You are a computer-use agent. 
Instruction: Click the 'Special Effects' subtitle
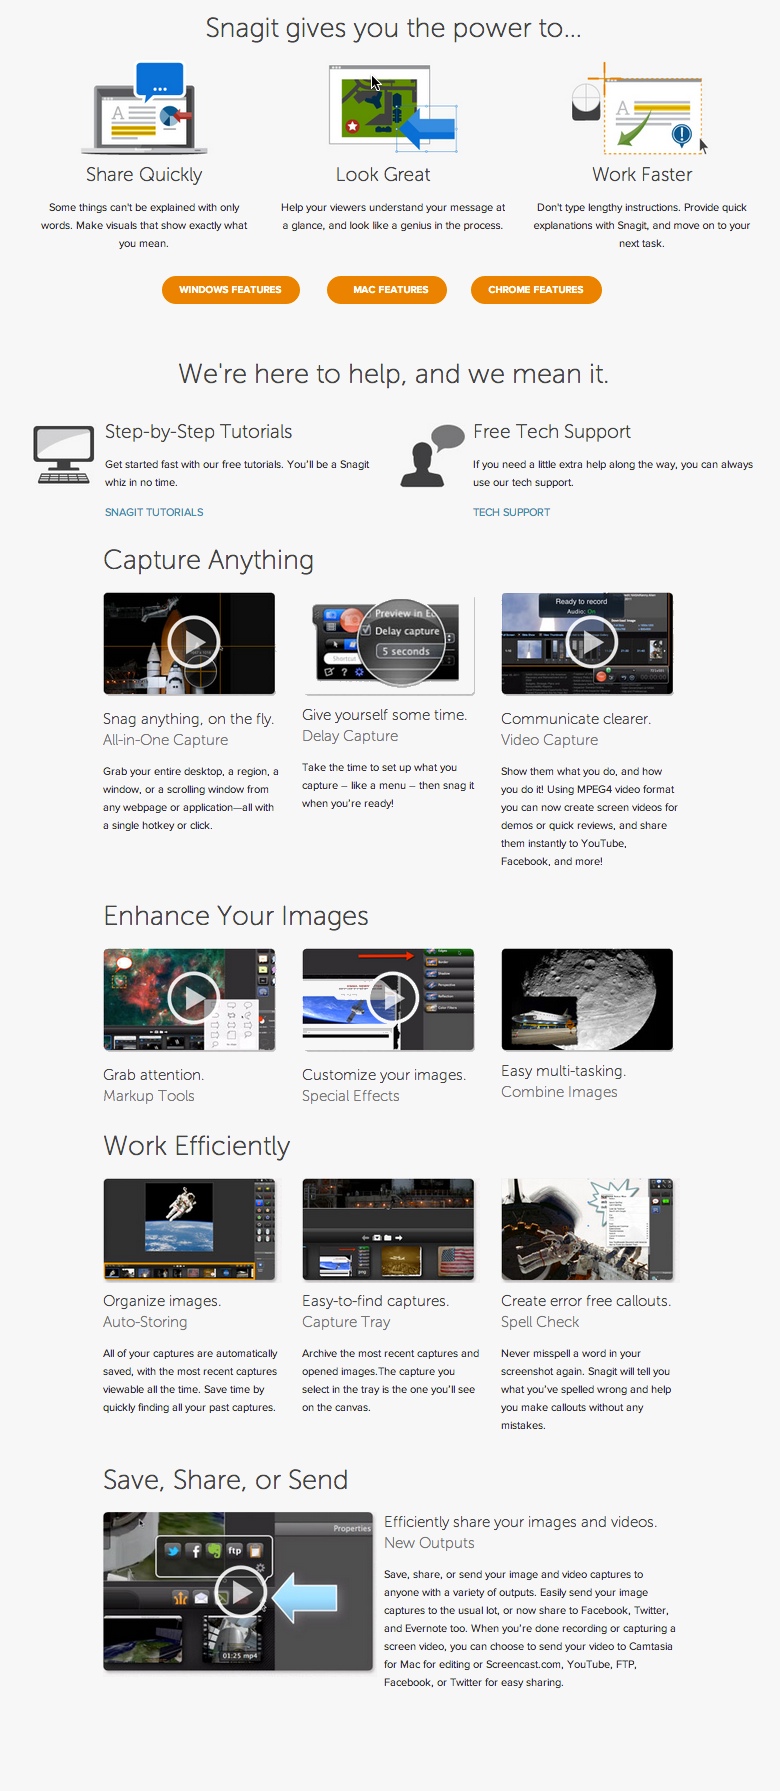351,1096
